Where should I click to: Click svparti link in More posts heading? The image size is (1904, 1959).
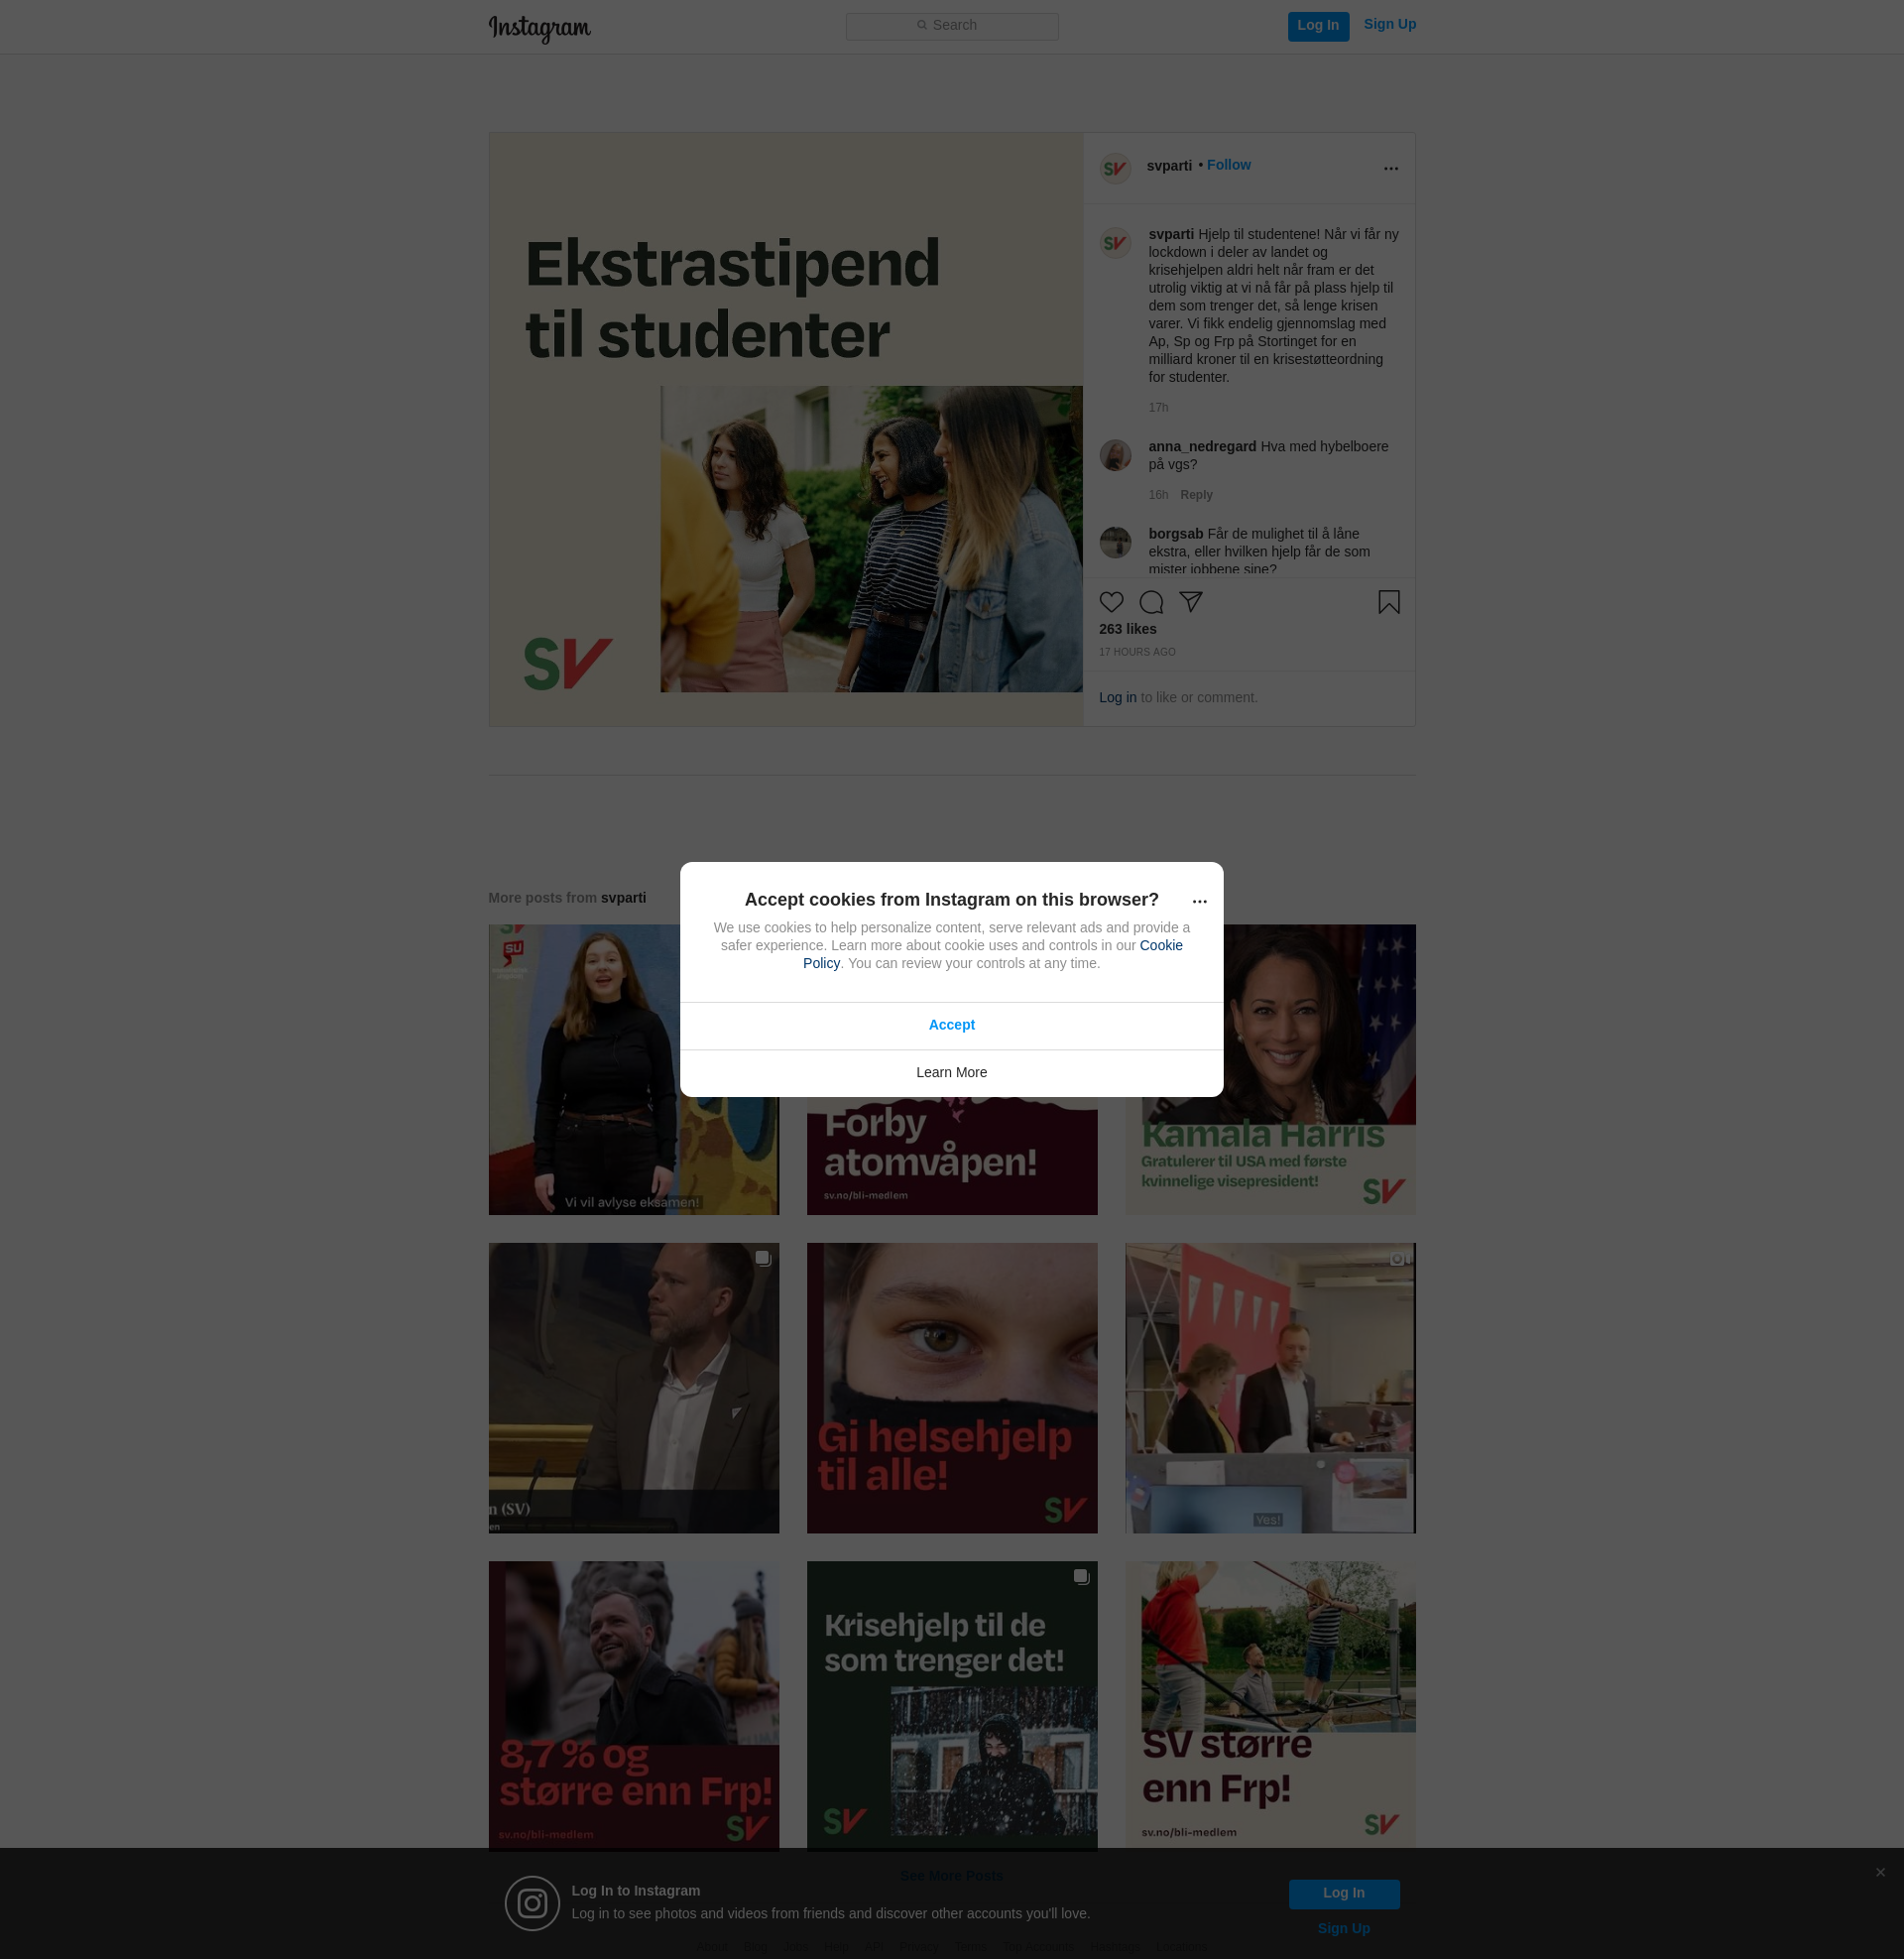[623, 898]
